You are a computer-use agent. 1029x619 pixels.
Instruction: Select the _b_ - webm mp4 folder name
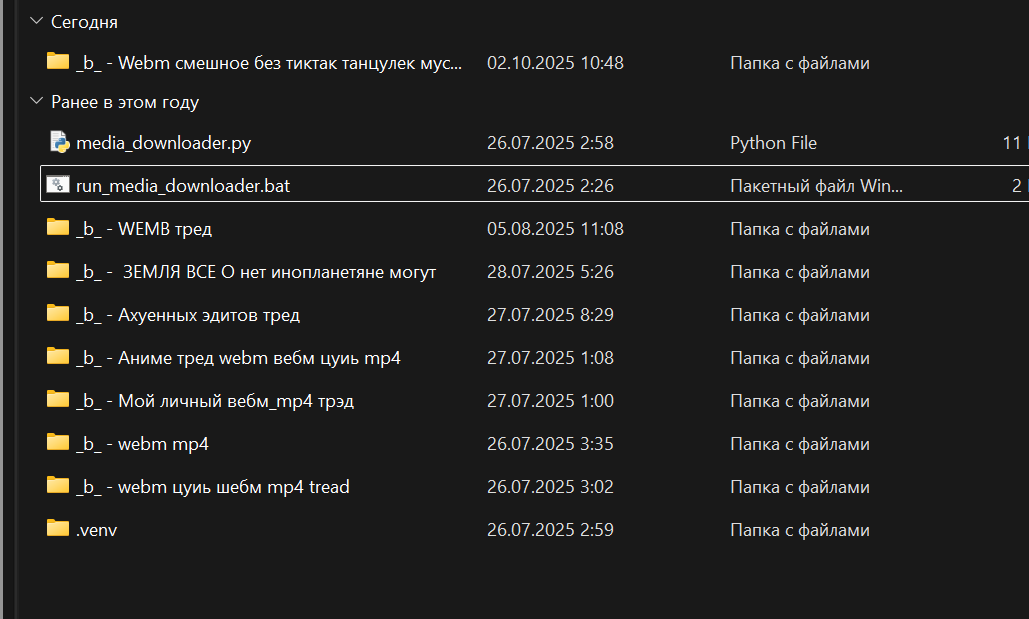click(142, 444)
